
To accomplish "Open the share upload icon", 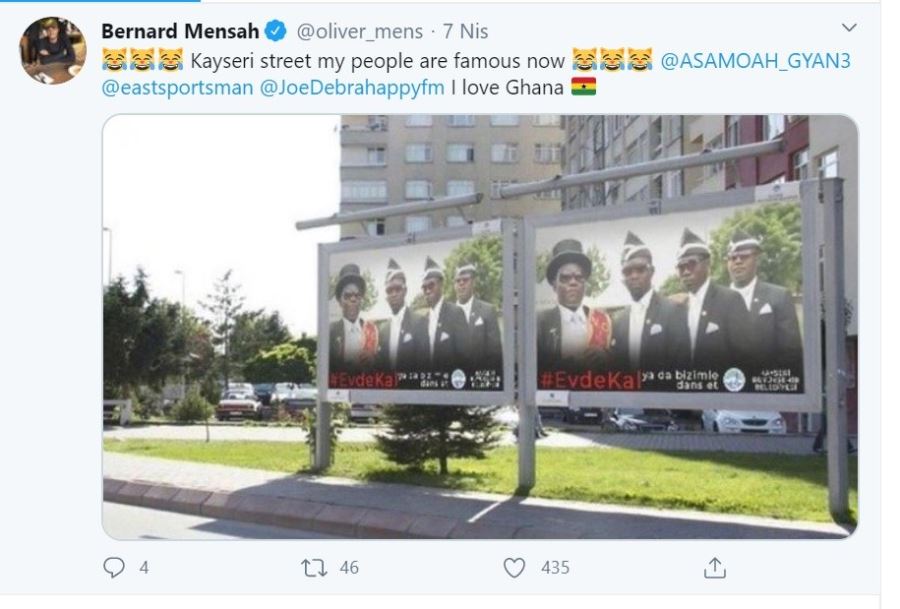I will coord(715,567).
